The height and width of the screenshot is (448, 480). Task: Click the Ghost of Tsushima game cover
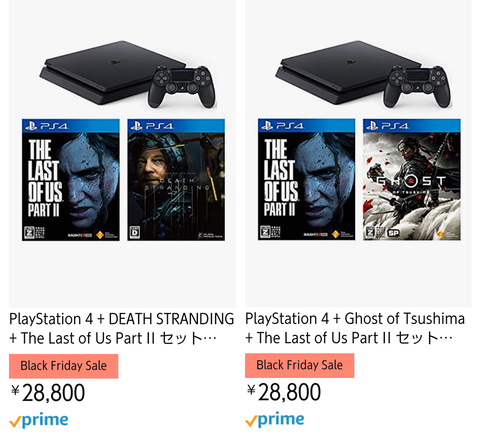[412, 179]
